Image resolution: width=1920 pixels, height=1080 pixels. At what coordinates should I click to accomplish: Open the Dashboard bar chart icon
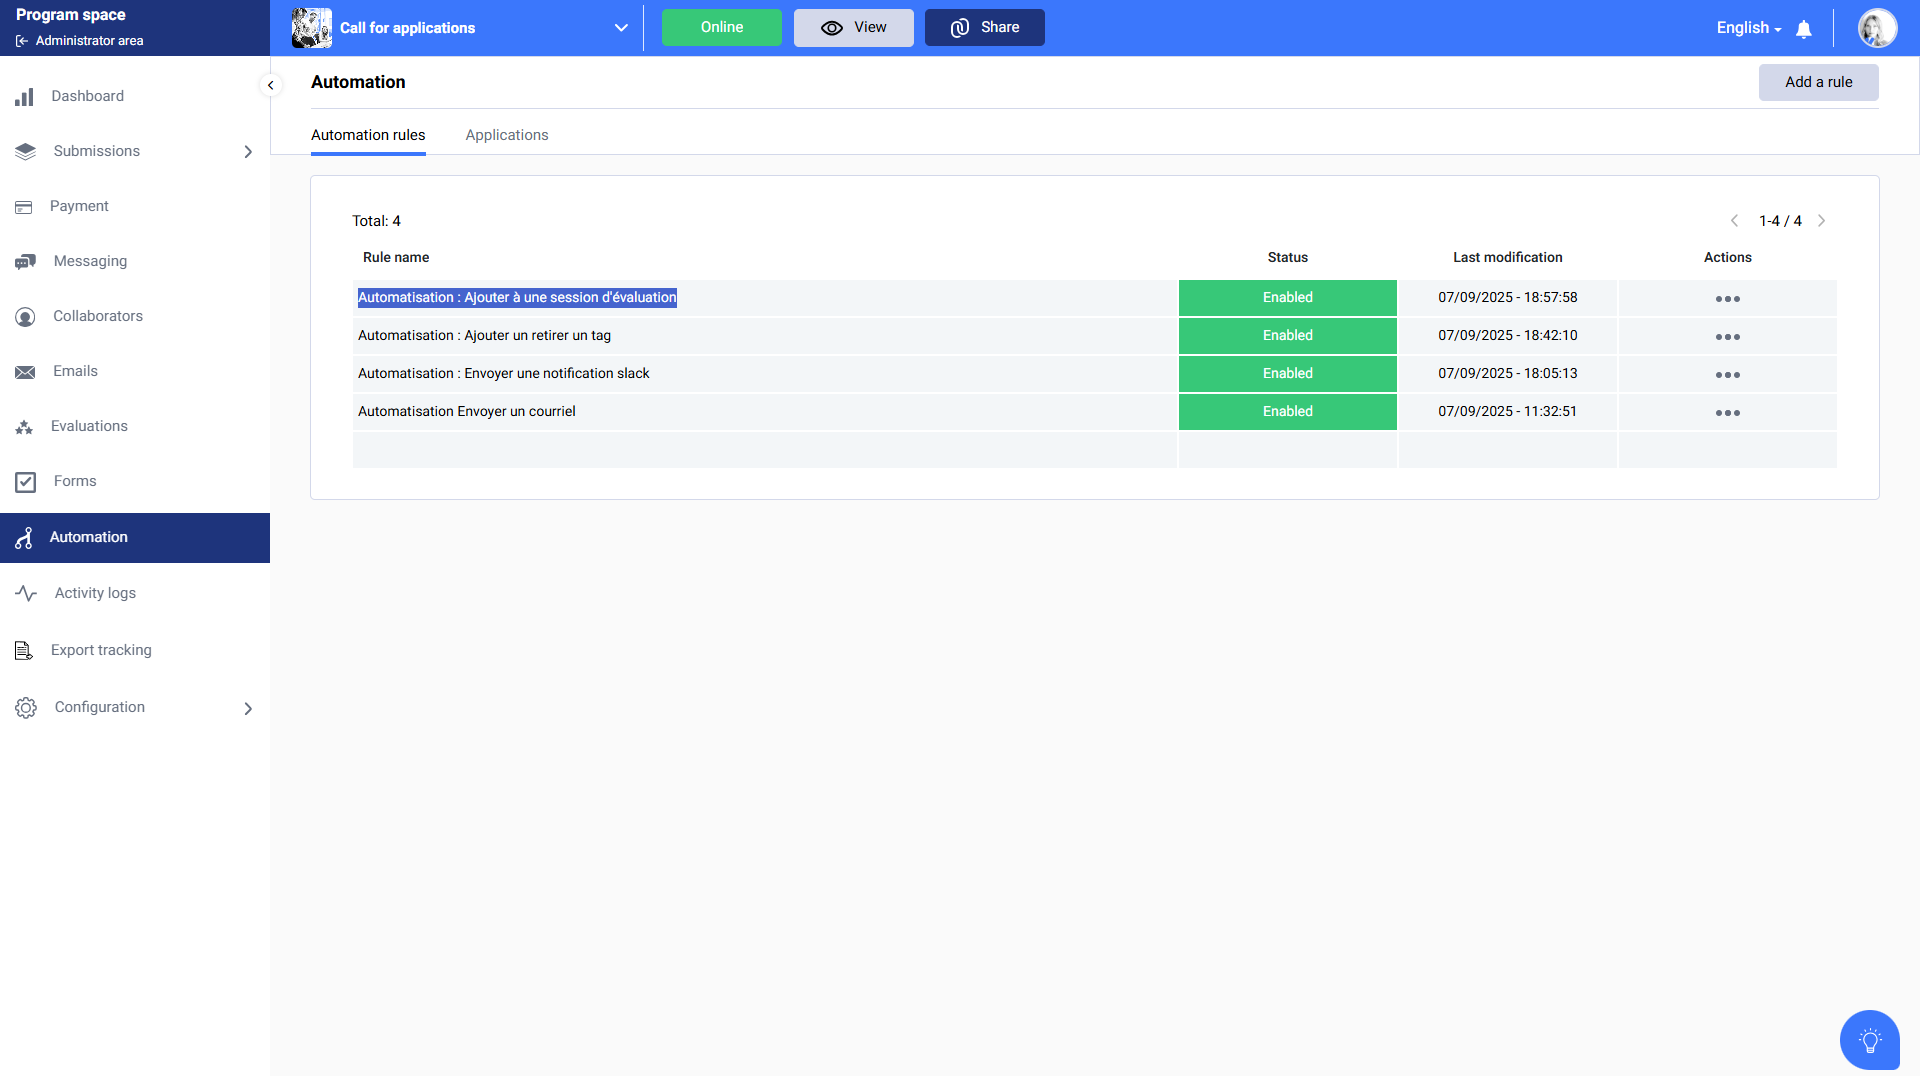click(x=24, y=97)
